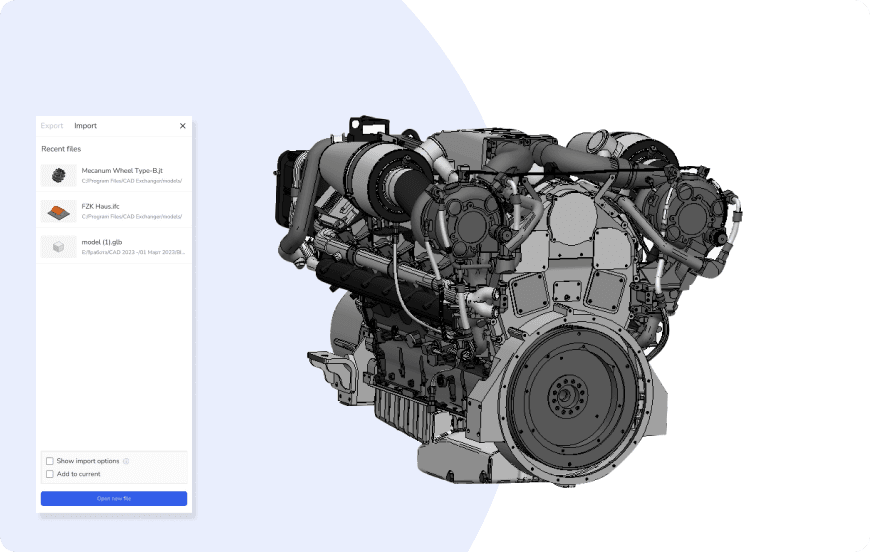Close the Import panel with the X

(183, 126)
